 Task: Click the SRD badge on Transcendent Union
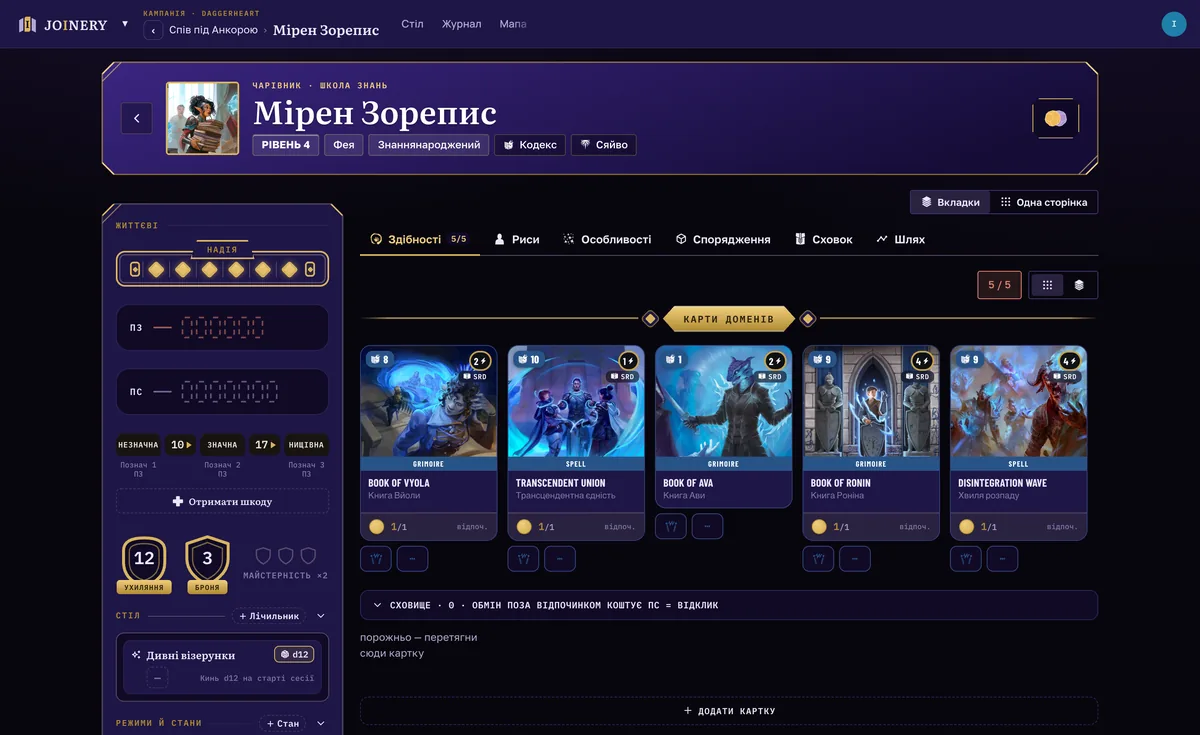[623, 377]
